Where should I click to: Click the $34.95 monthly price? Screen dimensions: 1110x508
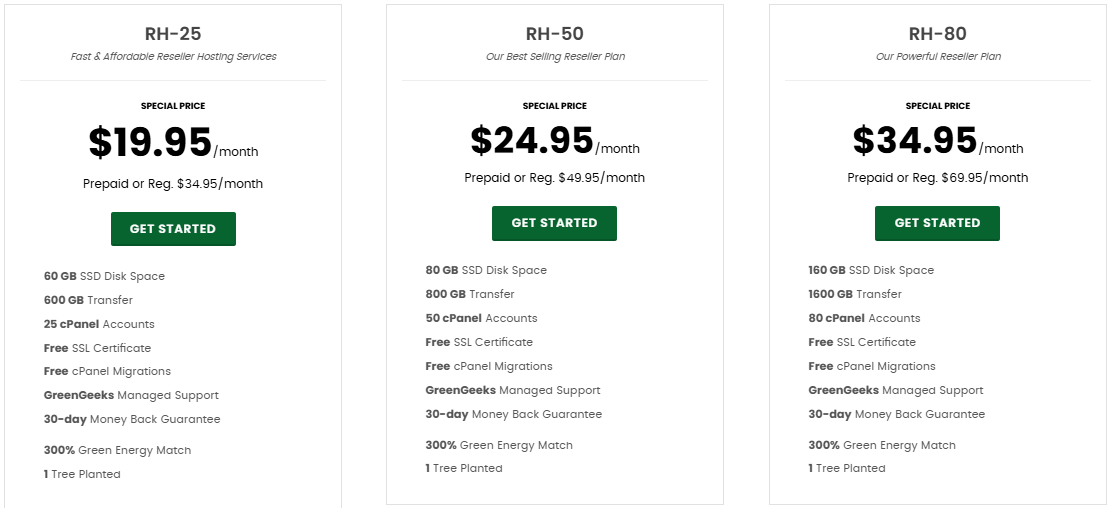[x=915, y=140]
